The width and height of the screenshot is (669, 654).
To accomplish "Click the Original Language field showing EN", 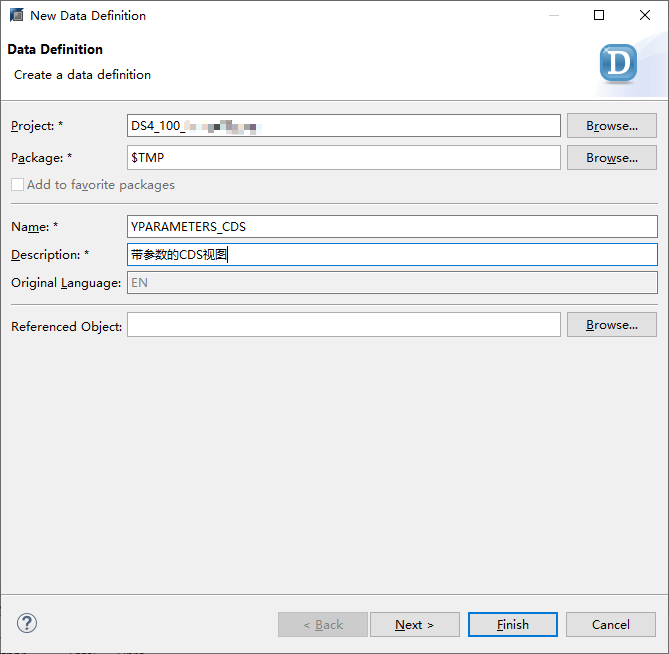I will 392,283.
